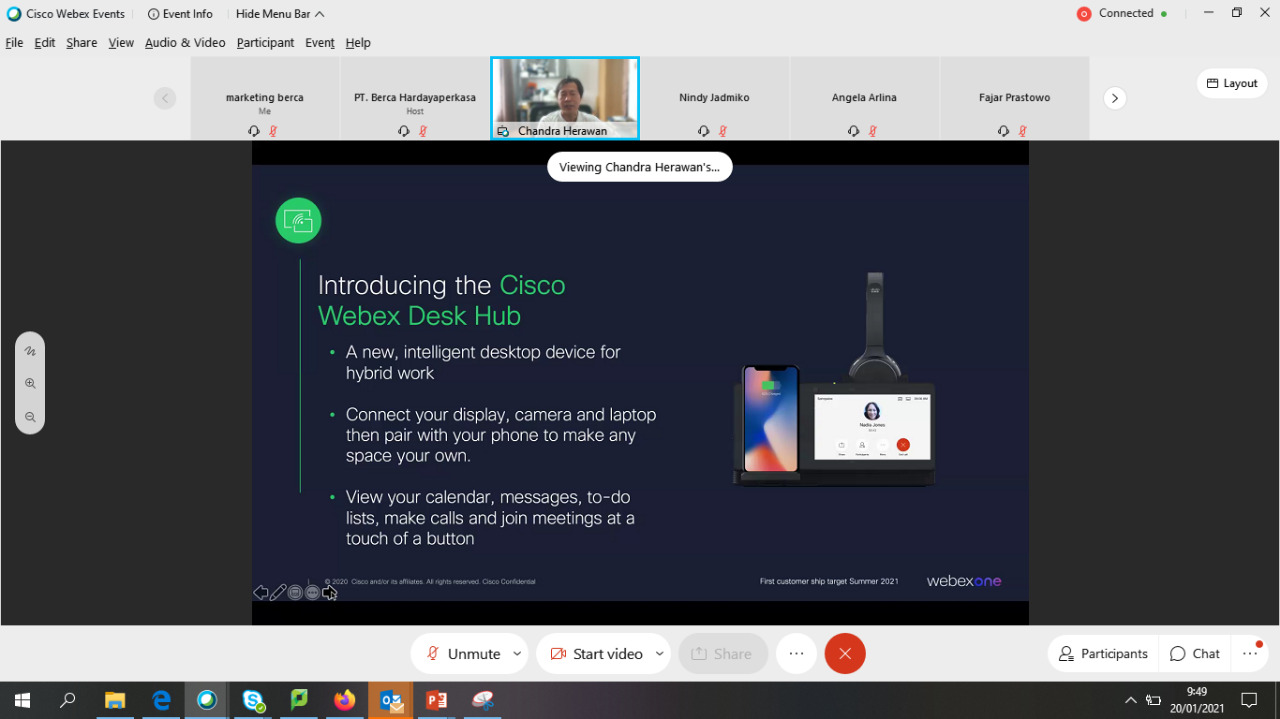This screenshot has width=1280, height=719.
Task: Click the Webex app icon in taskbar
Action: (207, 700)
